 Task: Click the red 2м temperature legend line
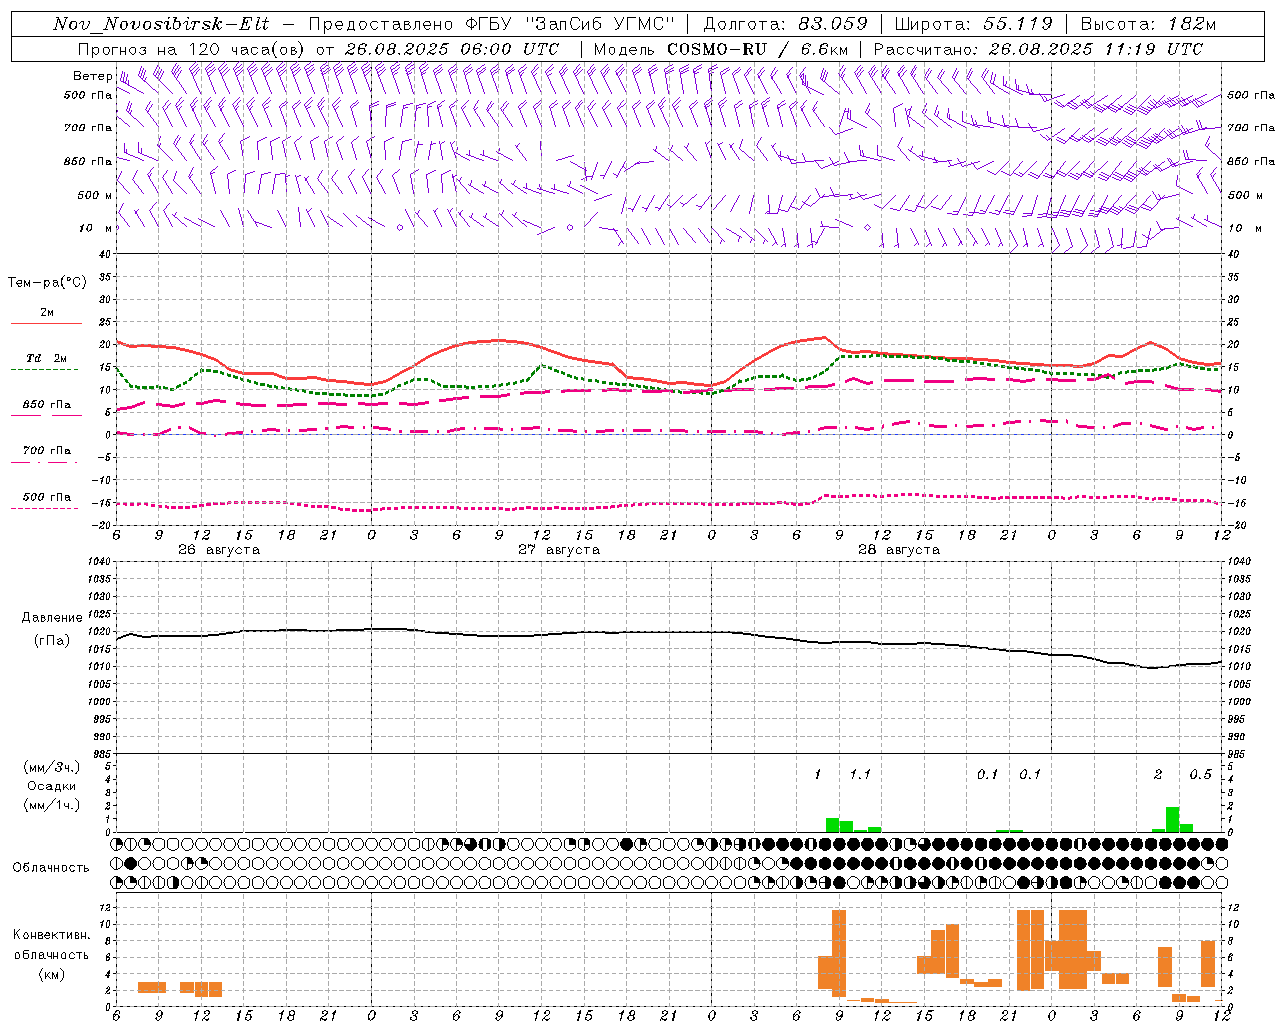click(46, 324)
